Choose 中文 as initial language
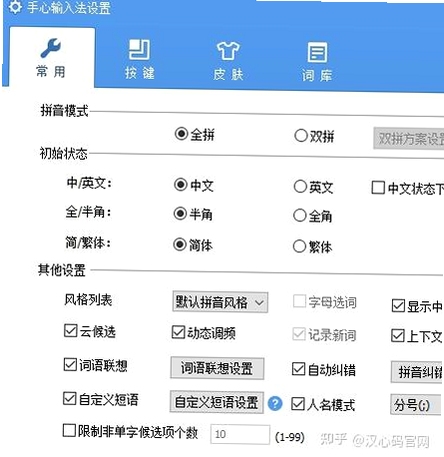444x457 pixels. click(181, 184)
